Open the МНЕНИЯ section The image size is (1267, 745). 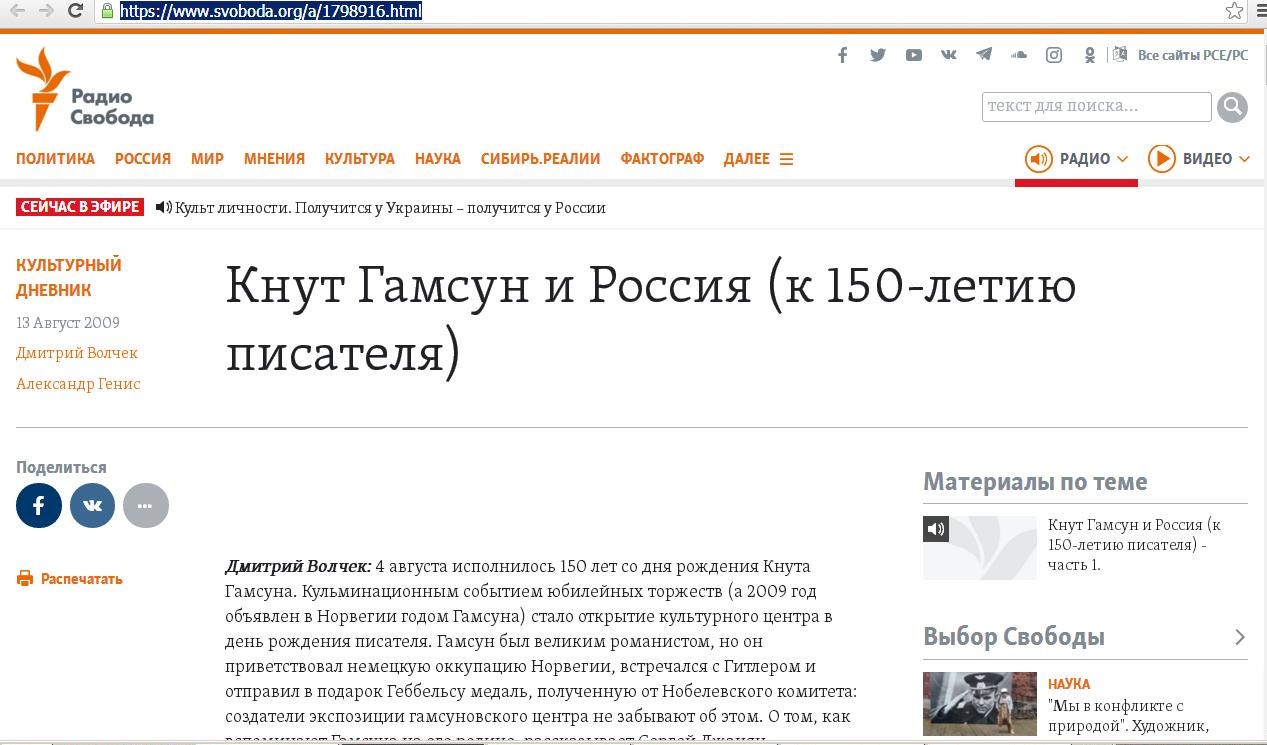point(274,159)
